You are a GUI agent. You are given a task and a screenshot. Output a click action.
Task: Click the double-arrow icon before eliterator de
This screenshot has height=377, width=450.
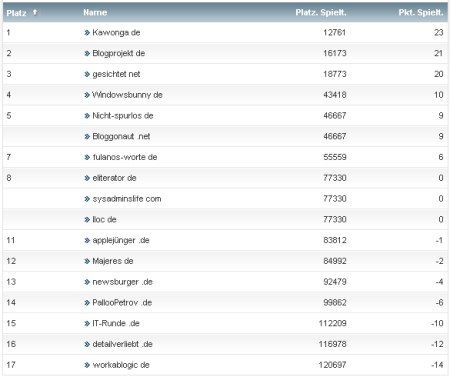point(87,178)
